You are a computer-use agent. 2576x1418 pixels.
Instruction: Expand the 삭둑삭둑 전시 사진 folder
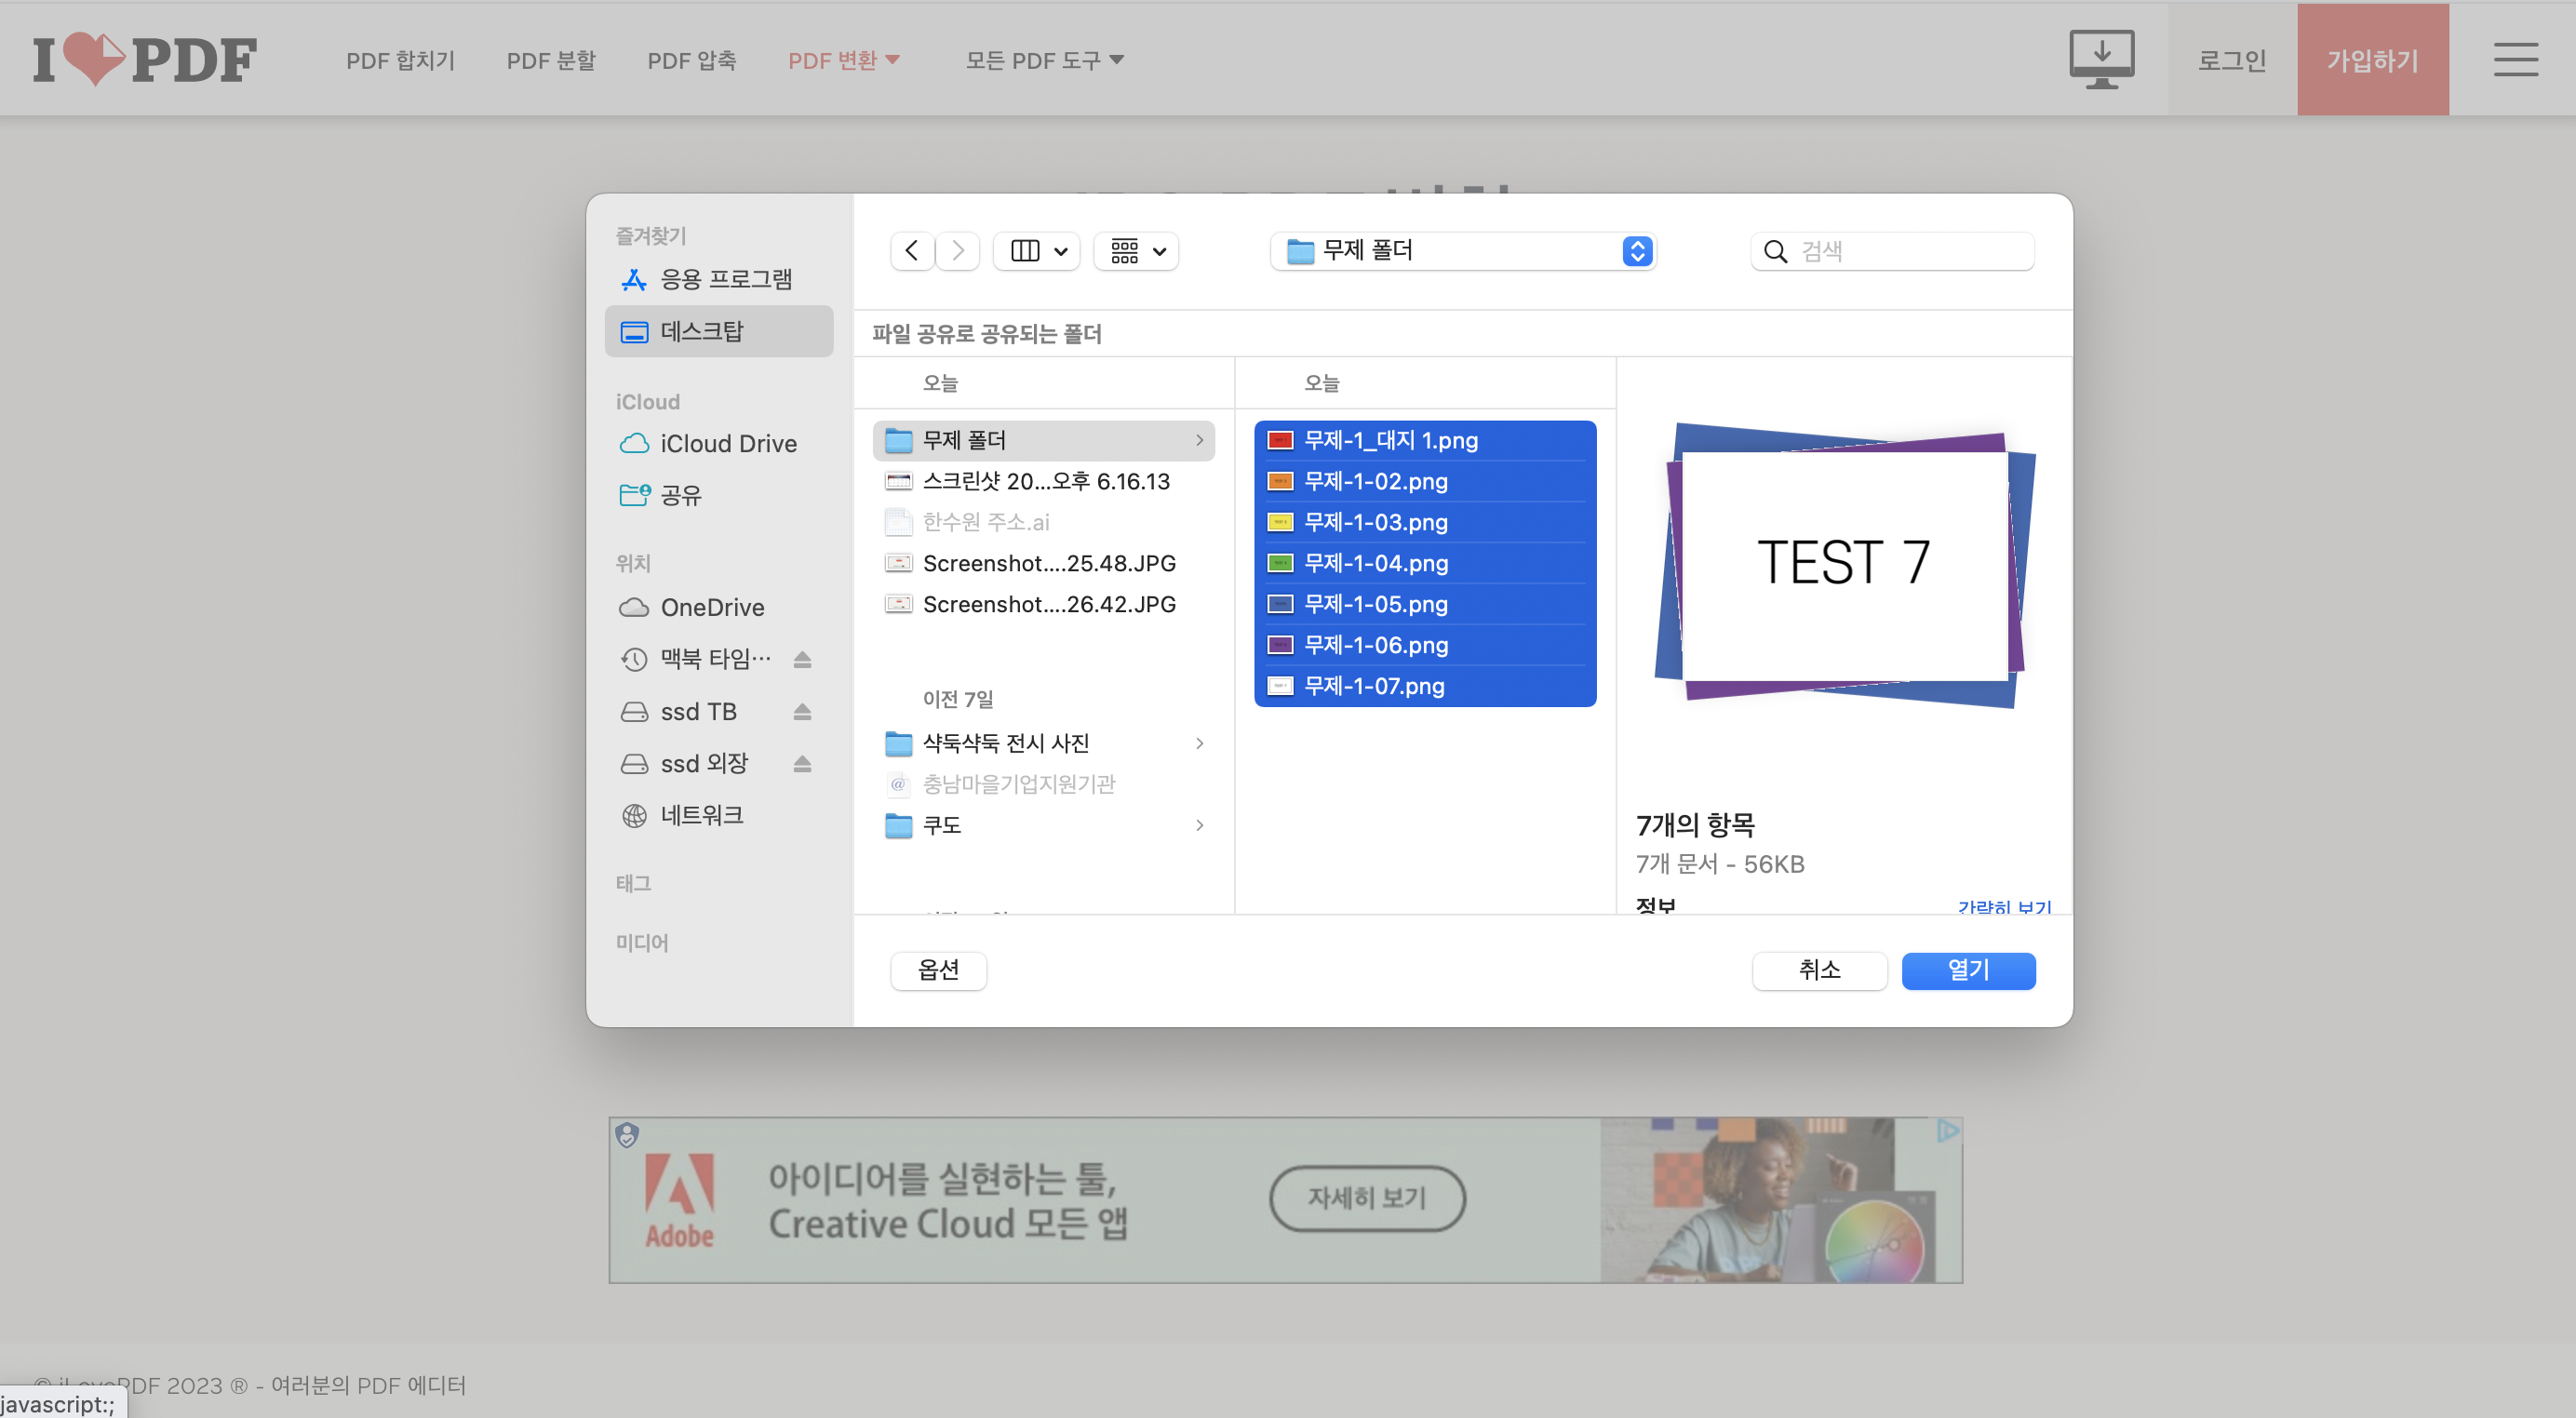pyautogui.click(x=1199, y=744)
